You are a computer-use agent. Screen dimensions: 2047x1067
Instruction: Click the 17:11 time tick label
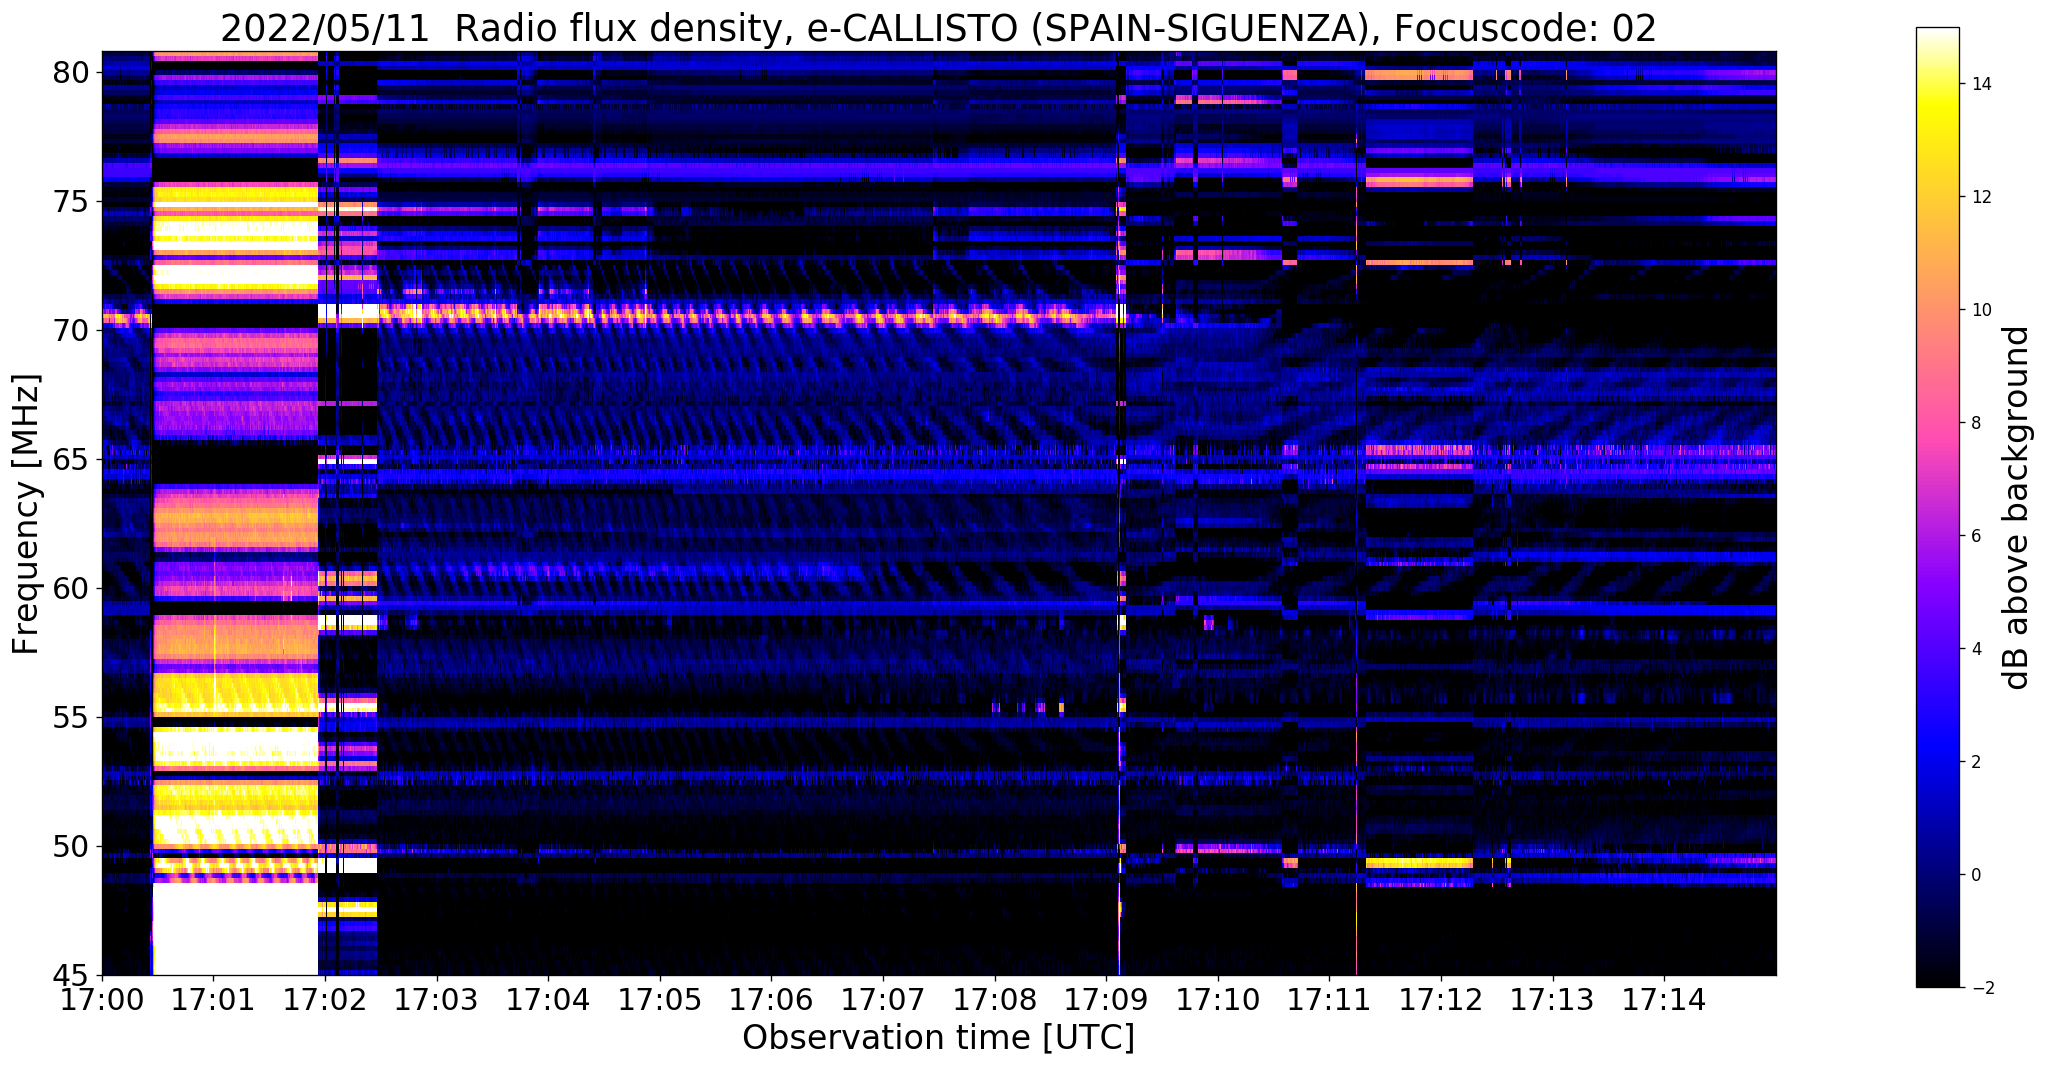[1330, 999]
